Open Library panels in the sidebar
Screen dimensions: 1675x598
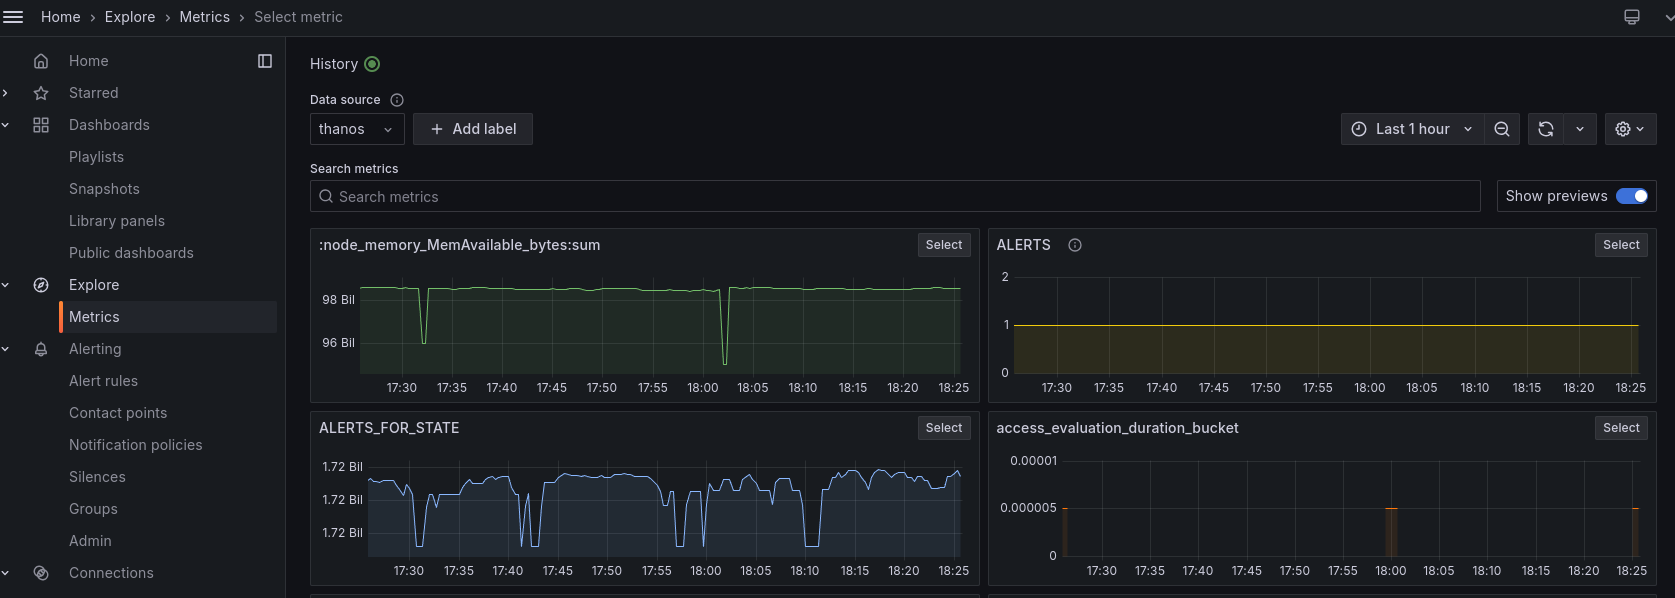click(117, 221)
